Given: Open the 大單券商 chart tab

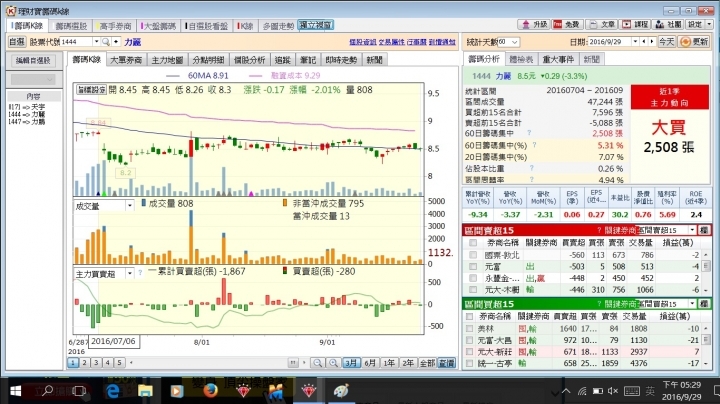Looking at the screenshot, I should pyautogui.click(x=126, y=60).
